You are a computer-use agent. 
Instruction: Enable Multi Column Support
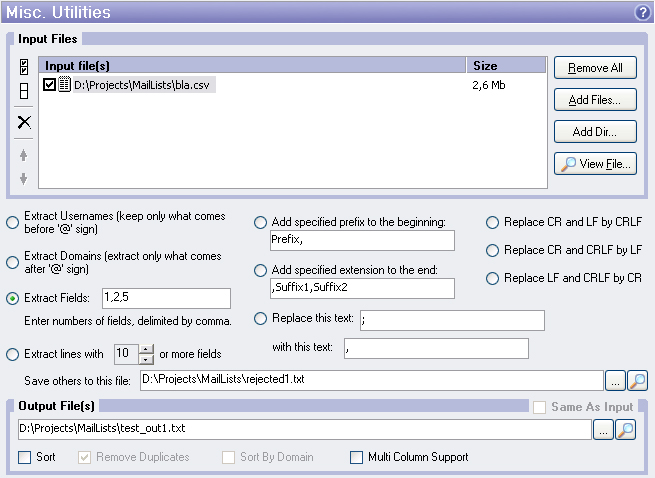[356, 457]
